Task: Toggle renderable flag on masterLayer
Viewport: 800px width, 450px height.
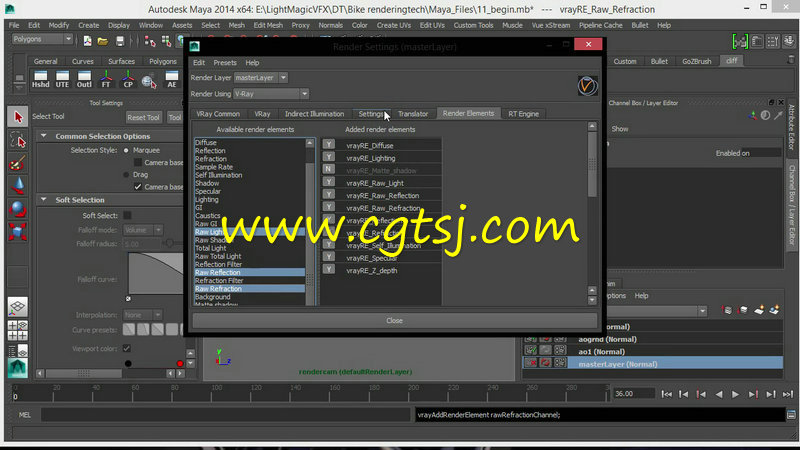Action: tap(531, 363)
